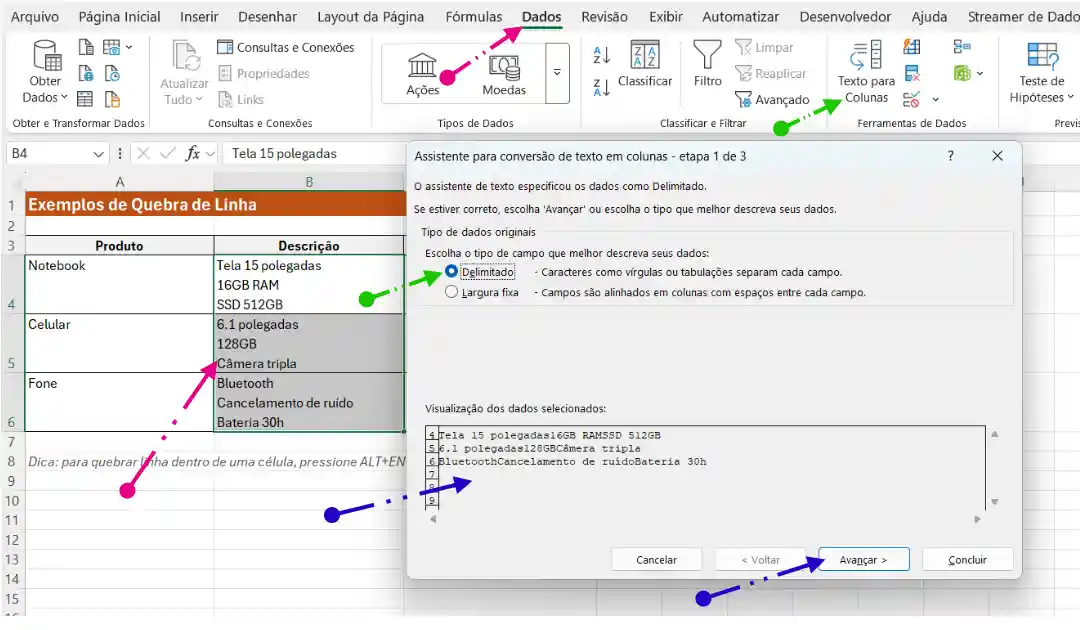Image resolution: width=1080 pixels, height=630 pixels.
Task: Click the fx insert function icon
Action: pos(193,154)
